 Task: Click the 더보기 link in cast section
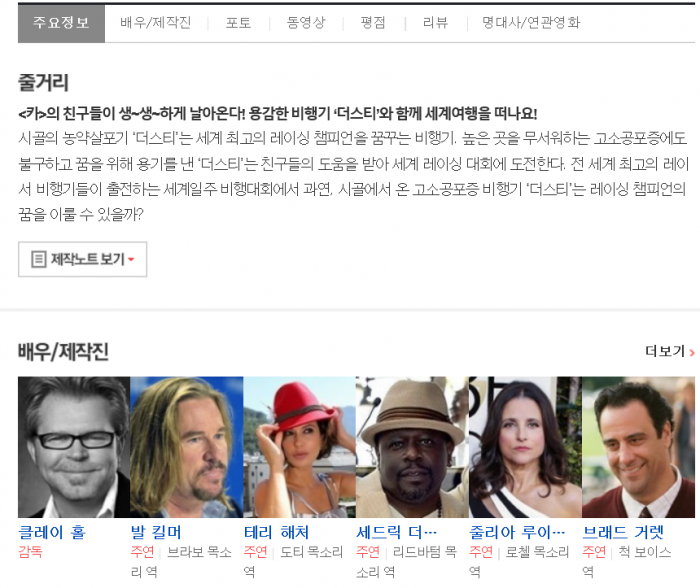(664, 352)
